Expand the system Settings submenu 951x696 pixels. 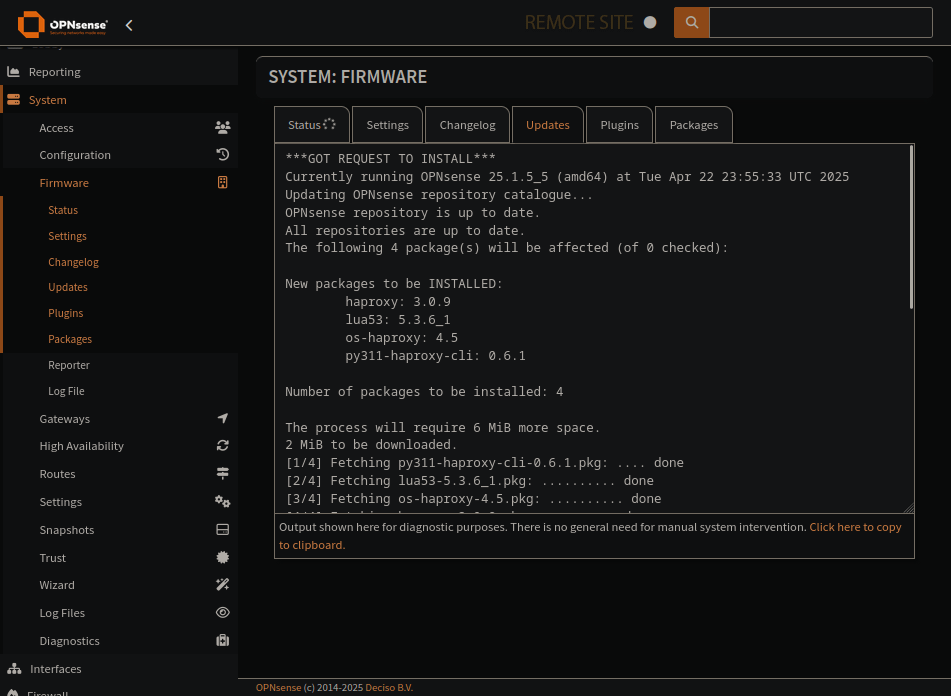coord(120,501)
